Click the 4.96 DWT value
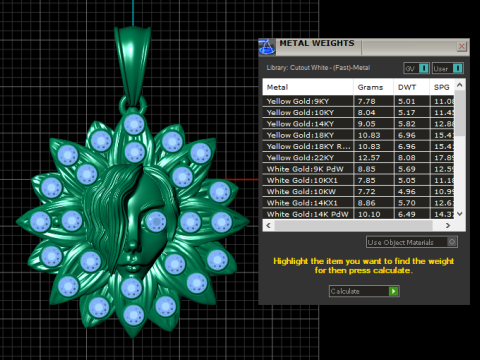 (x=407, y=192)
